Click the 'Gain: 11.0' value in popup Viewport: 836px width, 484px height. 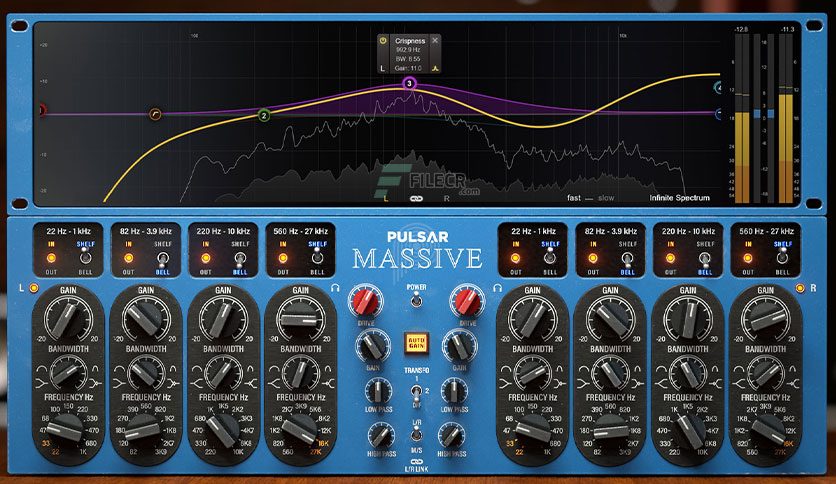pyautogui.click(x=408, y=69)
